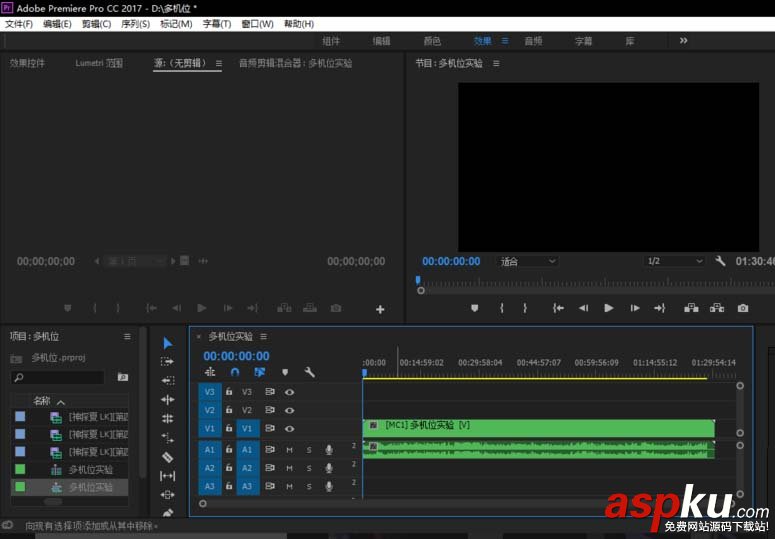Toggle track lock on V2
775x539 pixels.
229,410
